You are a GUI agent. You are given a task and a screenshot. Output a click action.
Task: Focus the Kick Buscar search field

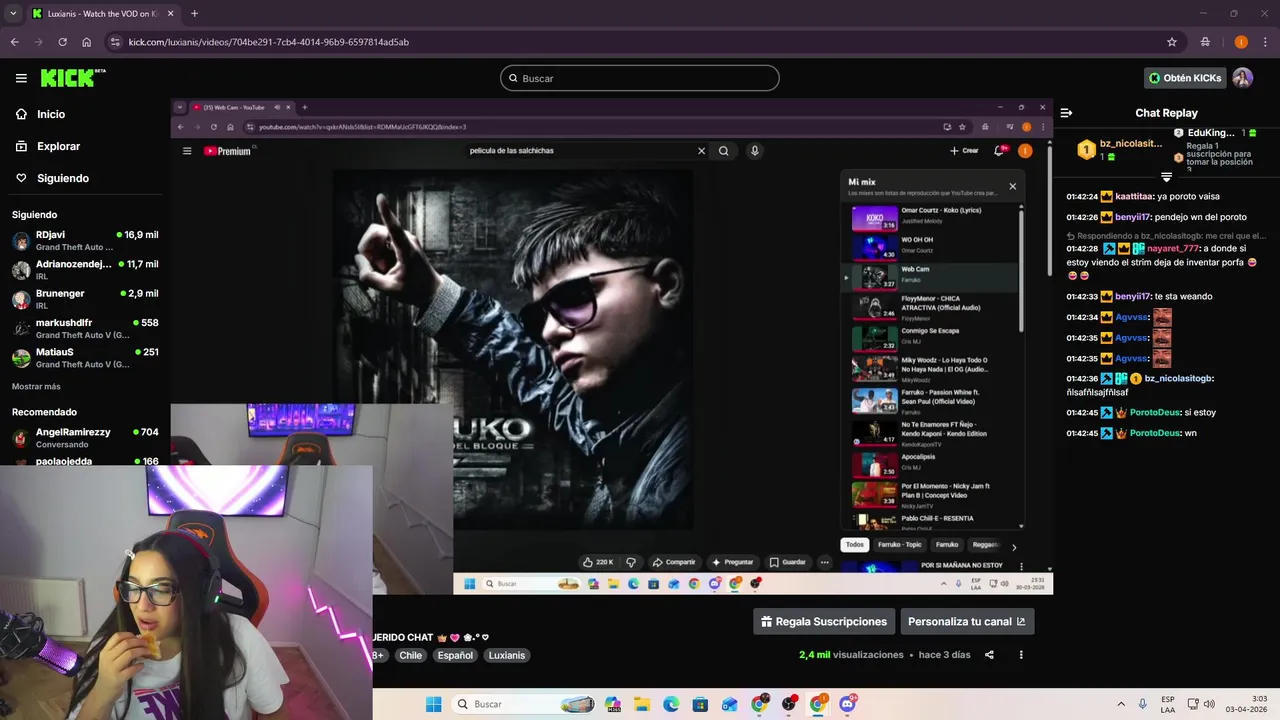[640, 78]
